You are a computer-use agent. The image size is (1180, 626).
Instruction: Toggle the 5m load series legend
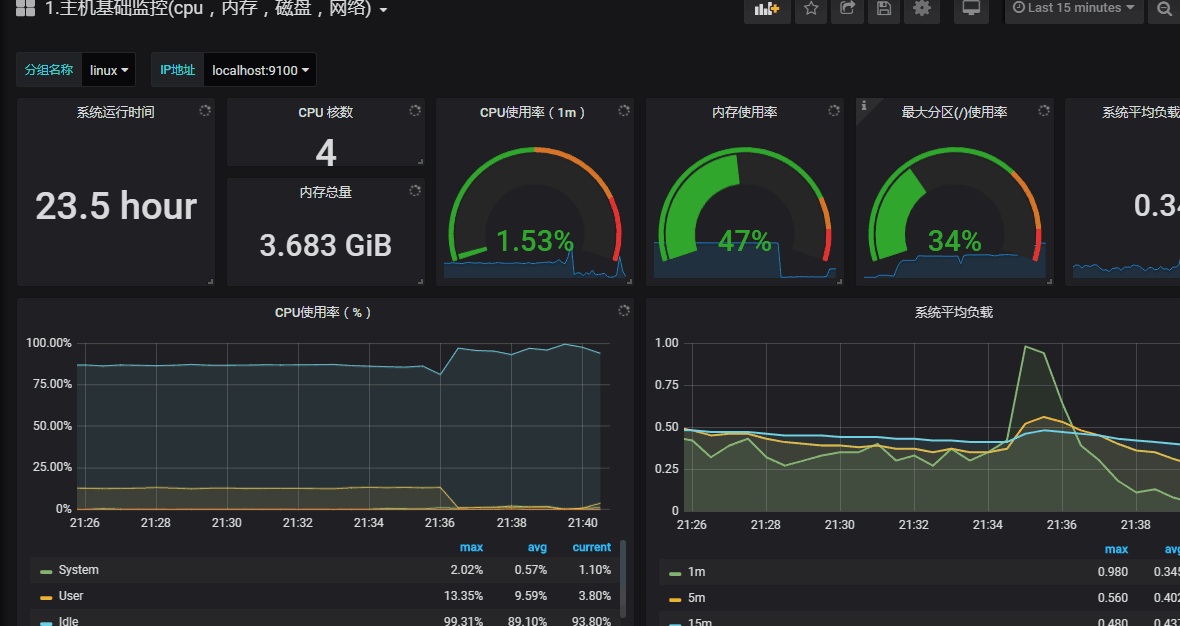(x=696, y=597)
